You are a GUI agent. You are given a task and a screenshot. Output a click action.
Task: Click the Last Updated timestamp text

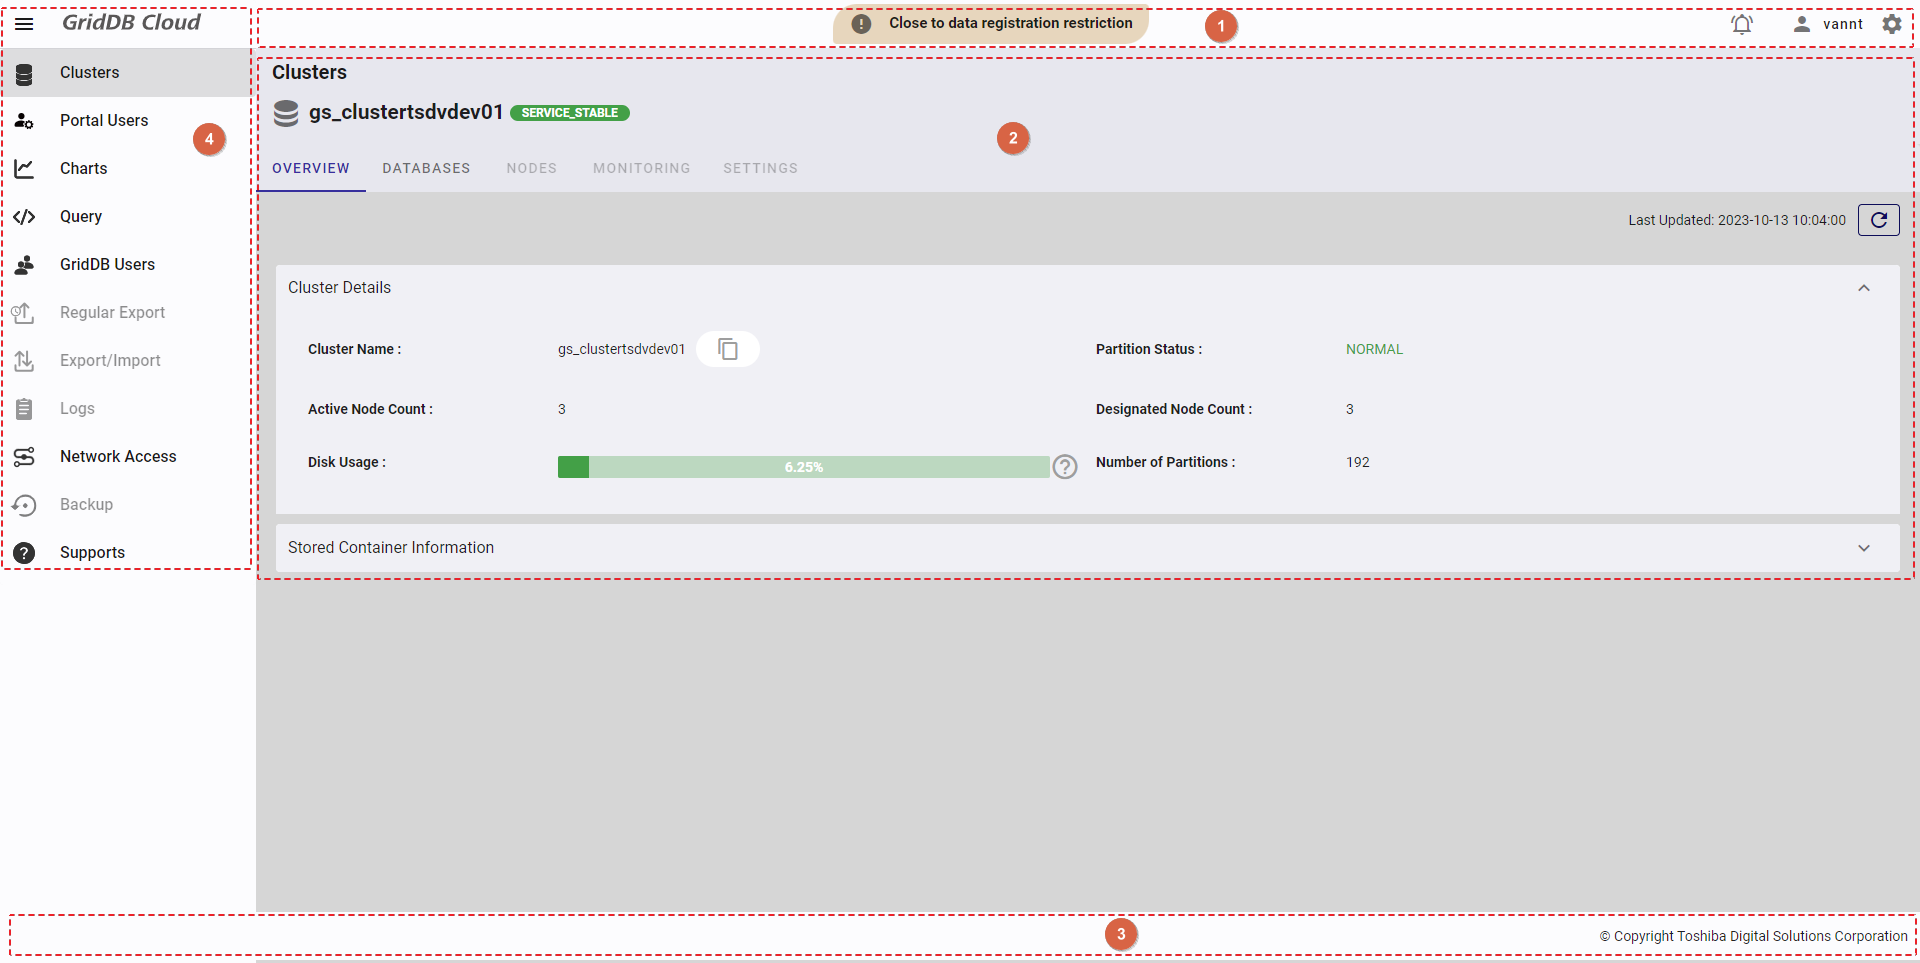coord(1737,220)
